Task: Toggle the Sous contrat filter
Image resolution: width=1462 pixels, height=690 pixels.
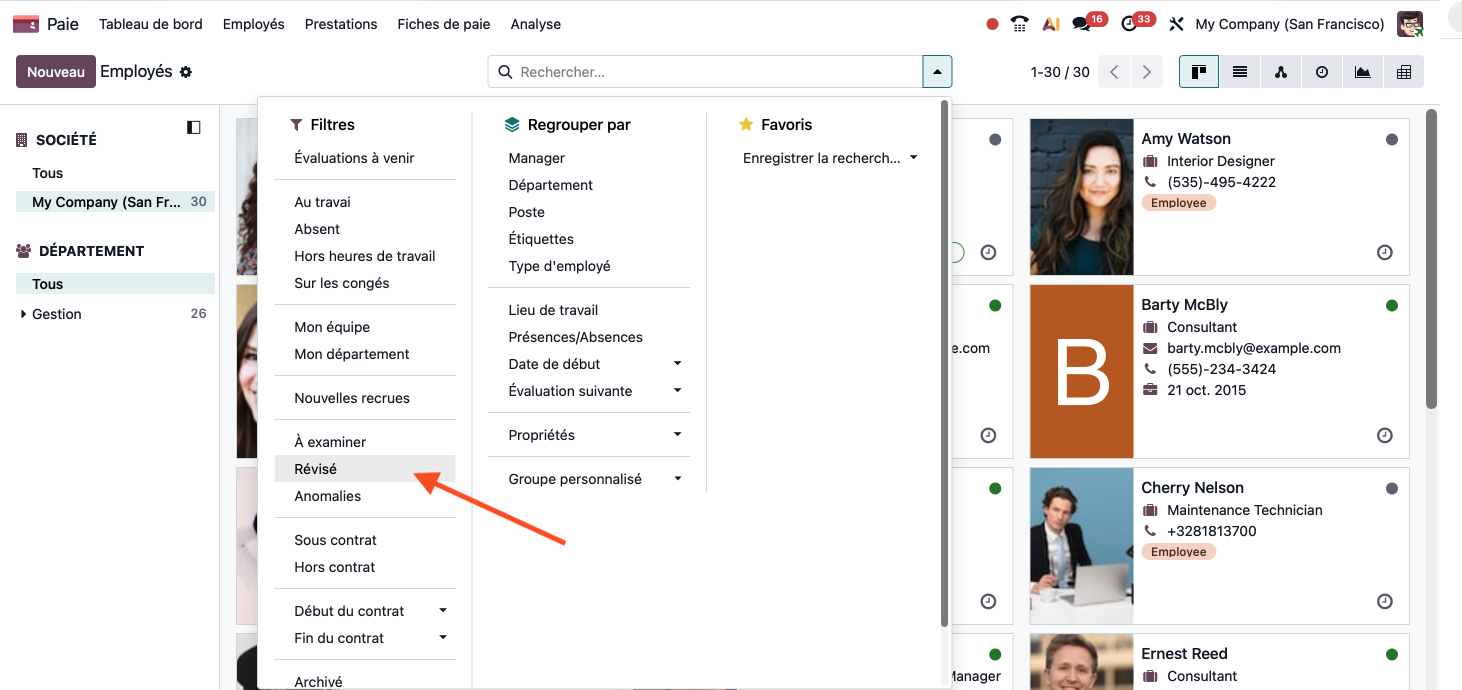Action: point(335,540)
